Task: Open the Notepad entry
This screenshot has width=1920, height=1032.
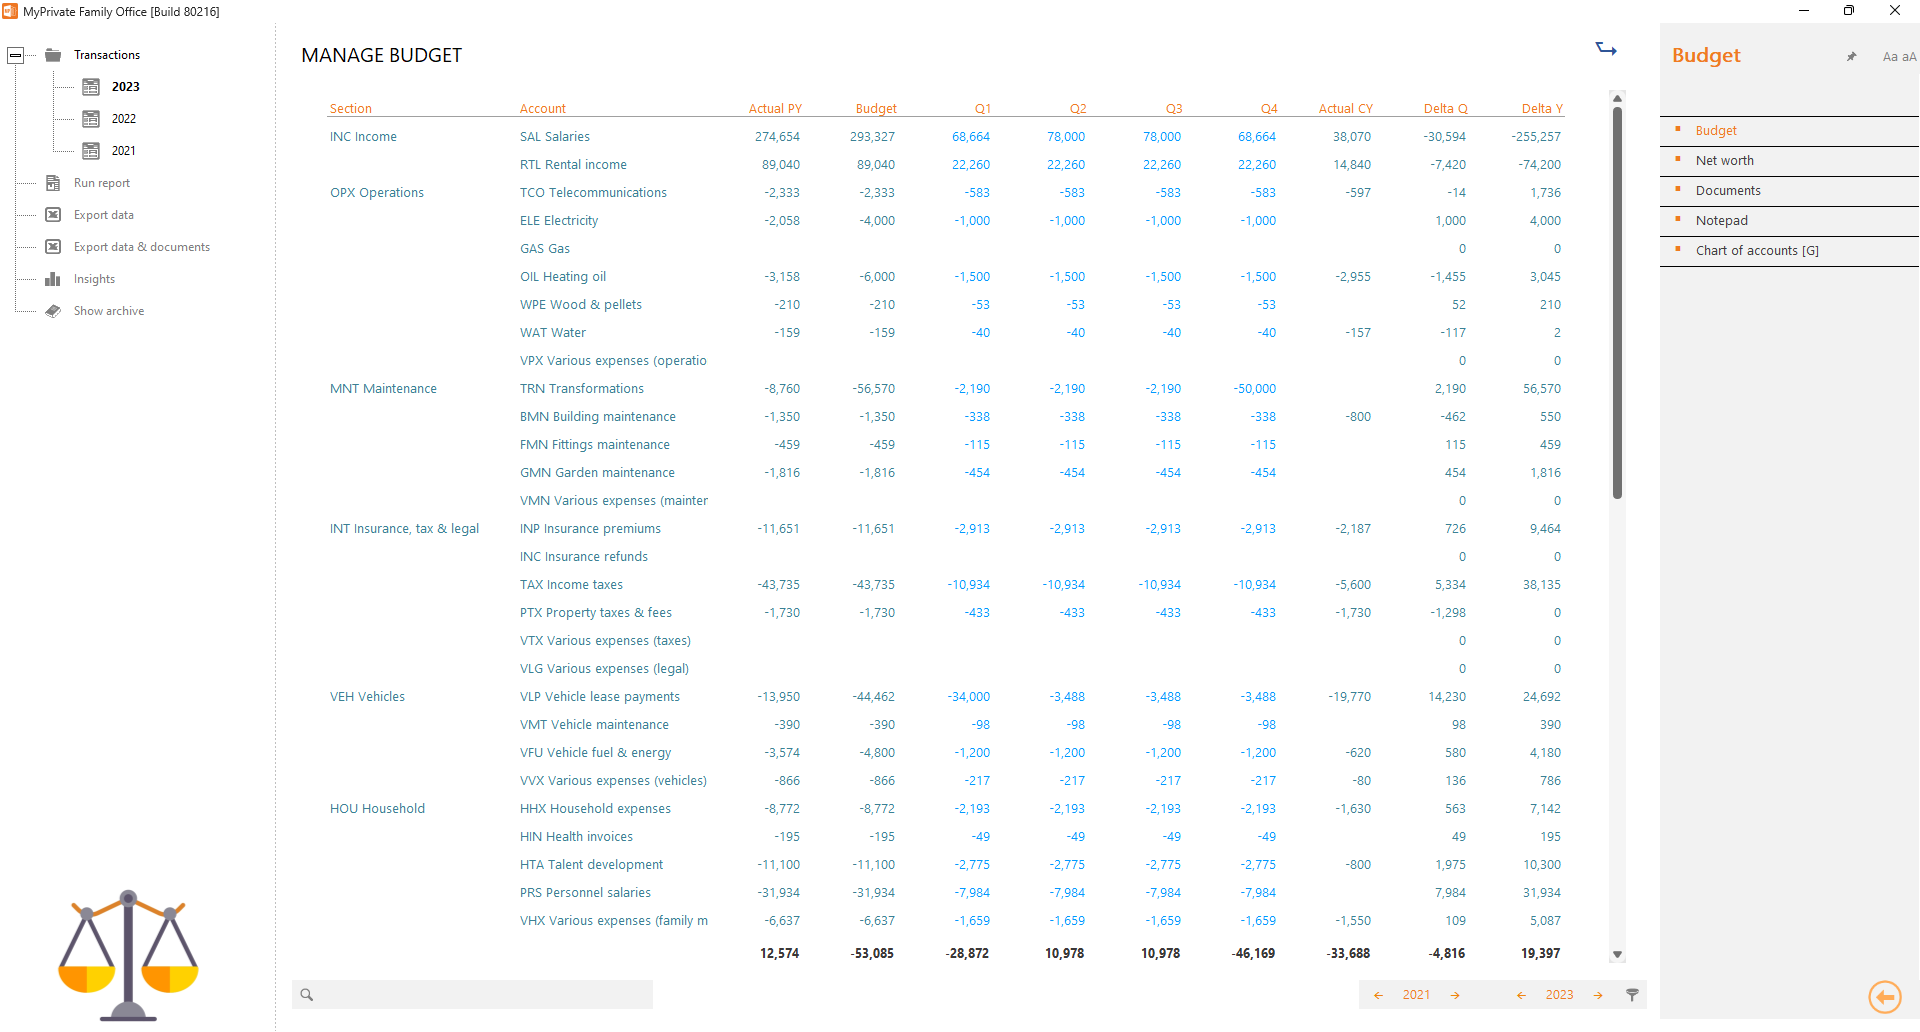Action: click(1721, 220)
